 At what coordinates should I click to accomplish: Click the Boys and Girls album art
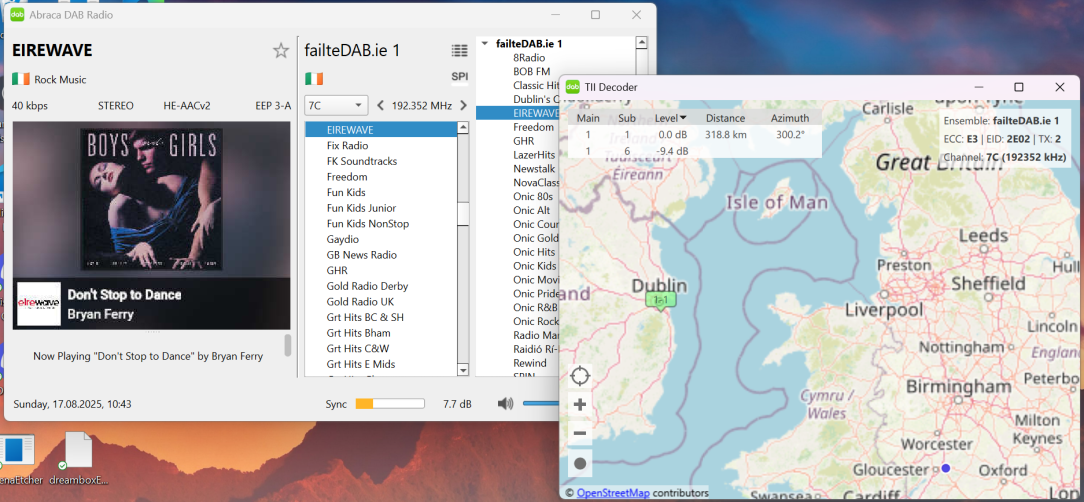click(151, 199)
